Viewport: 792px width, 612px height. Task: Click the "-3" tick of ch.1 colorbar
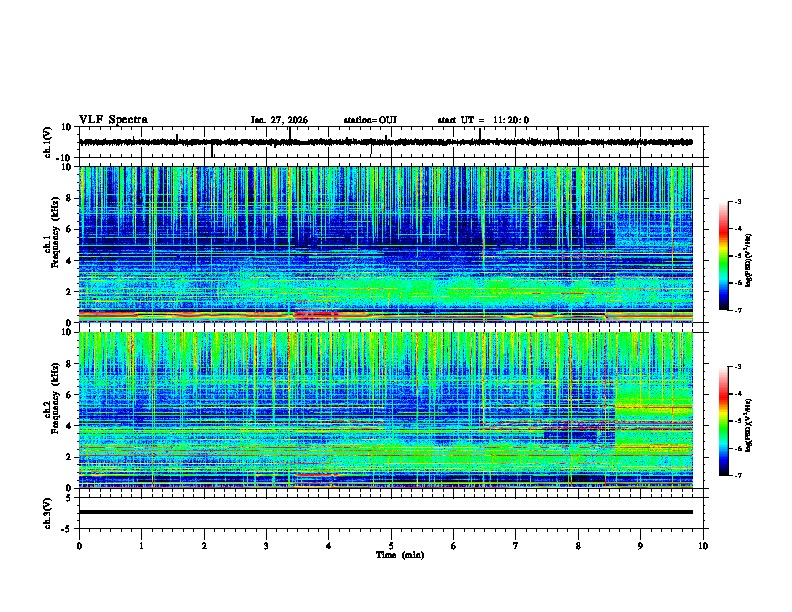tap(738, 202)
